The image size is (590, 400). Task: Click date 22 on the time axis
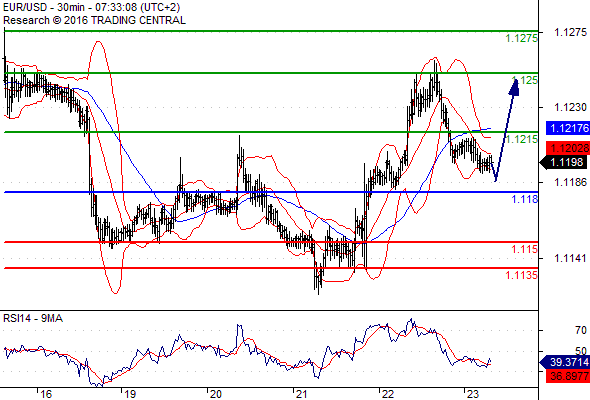click(x=388, y=394)
